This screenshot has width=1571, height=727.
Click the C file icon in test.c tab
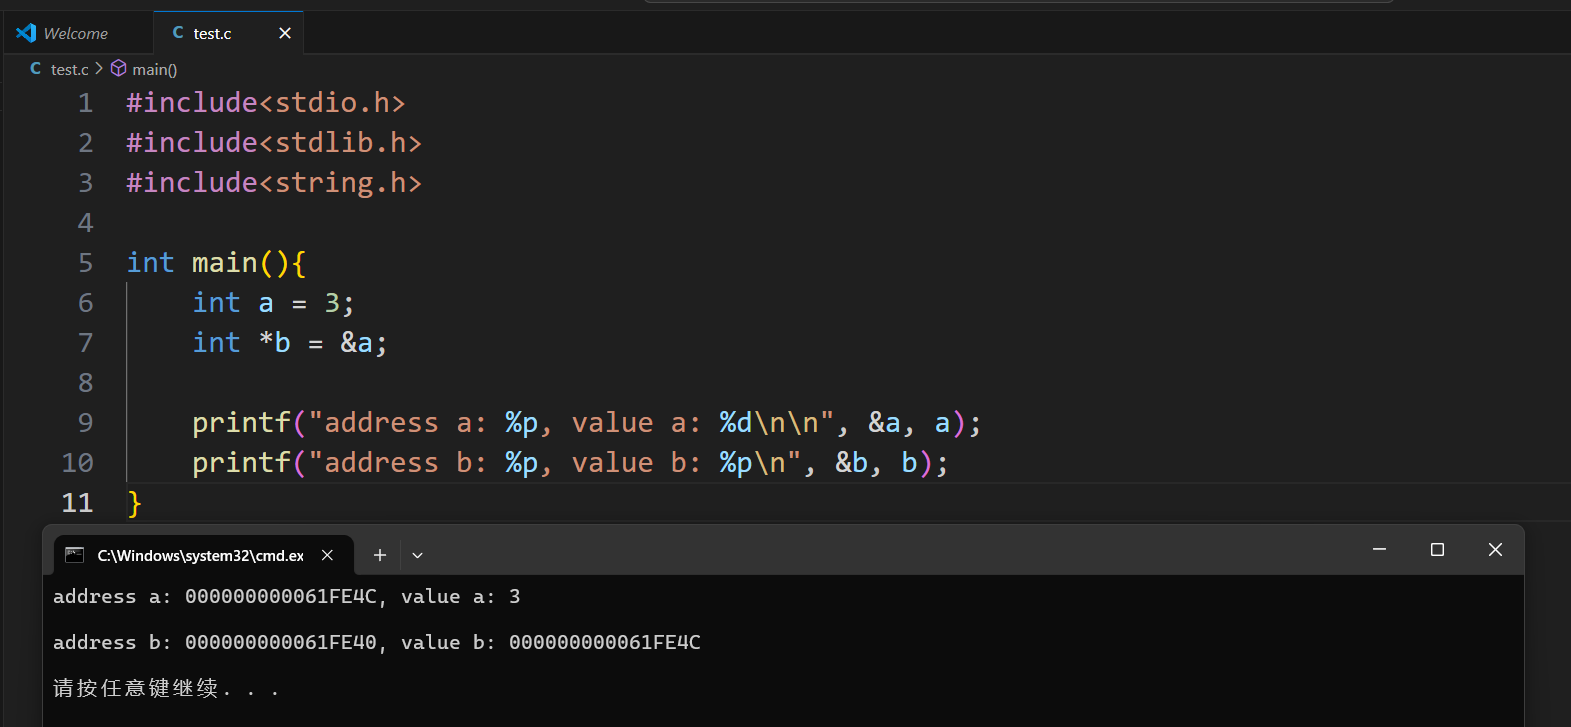point(178,33)
